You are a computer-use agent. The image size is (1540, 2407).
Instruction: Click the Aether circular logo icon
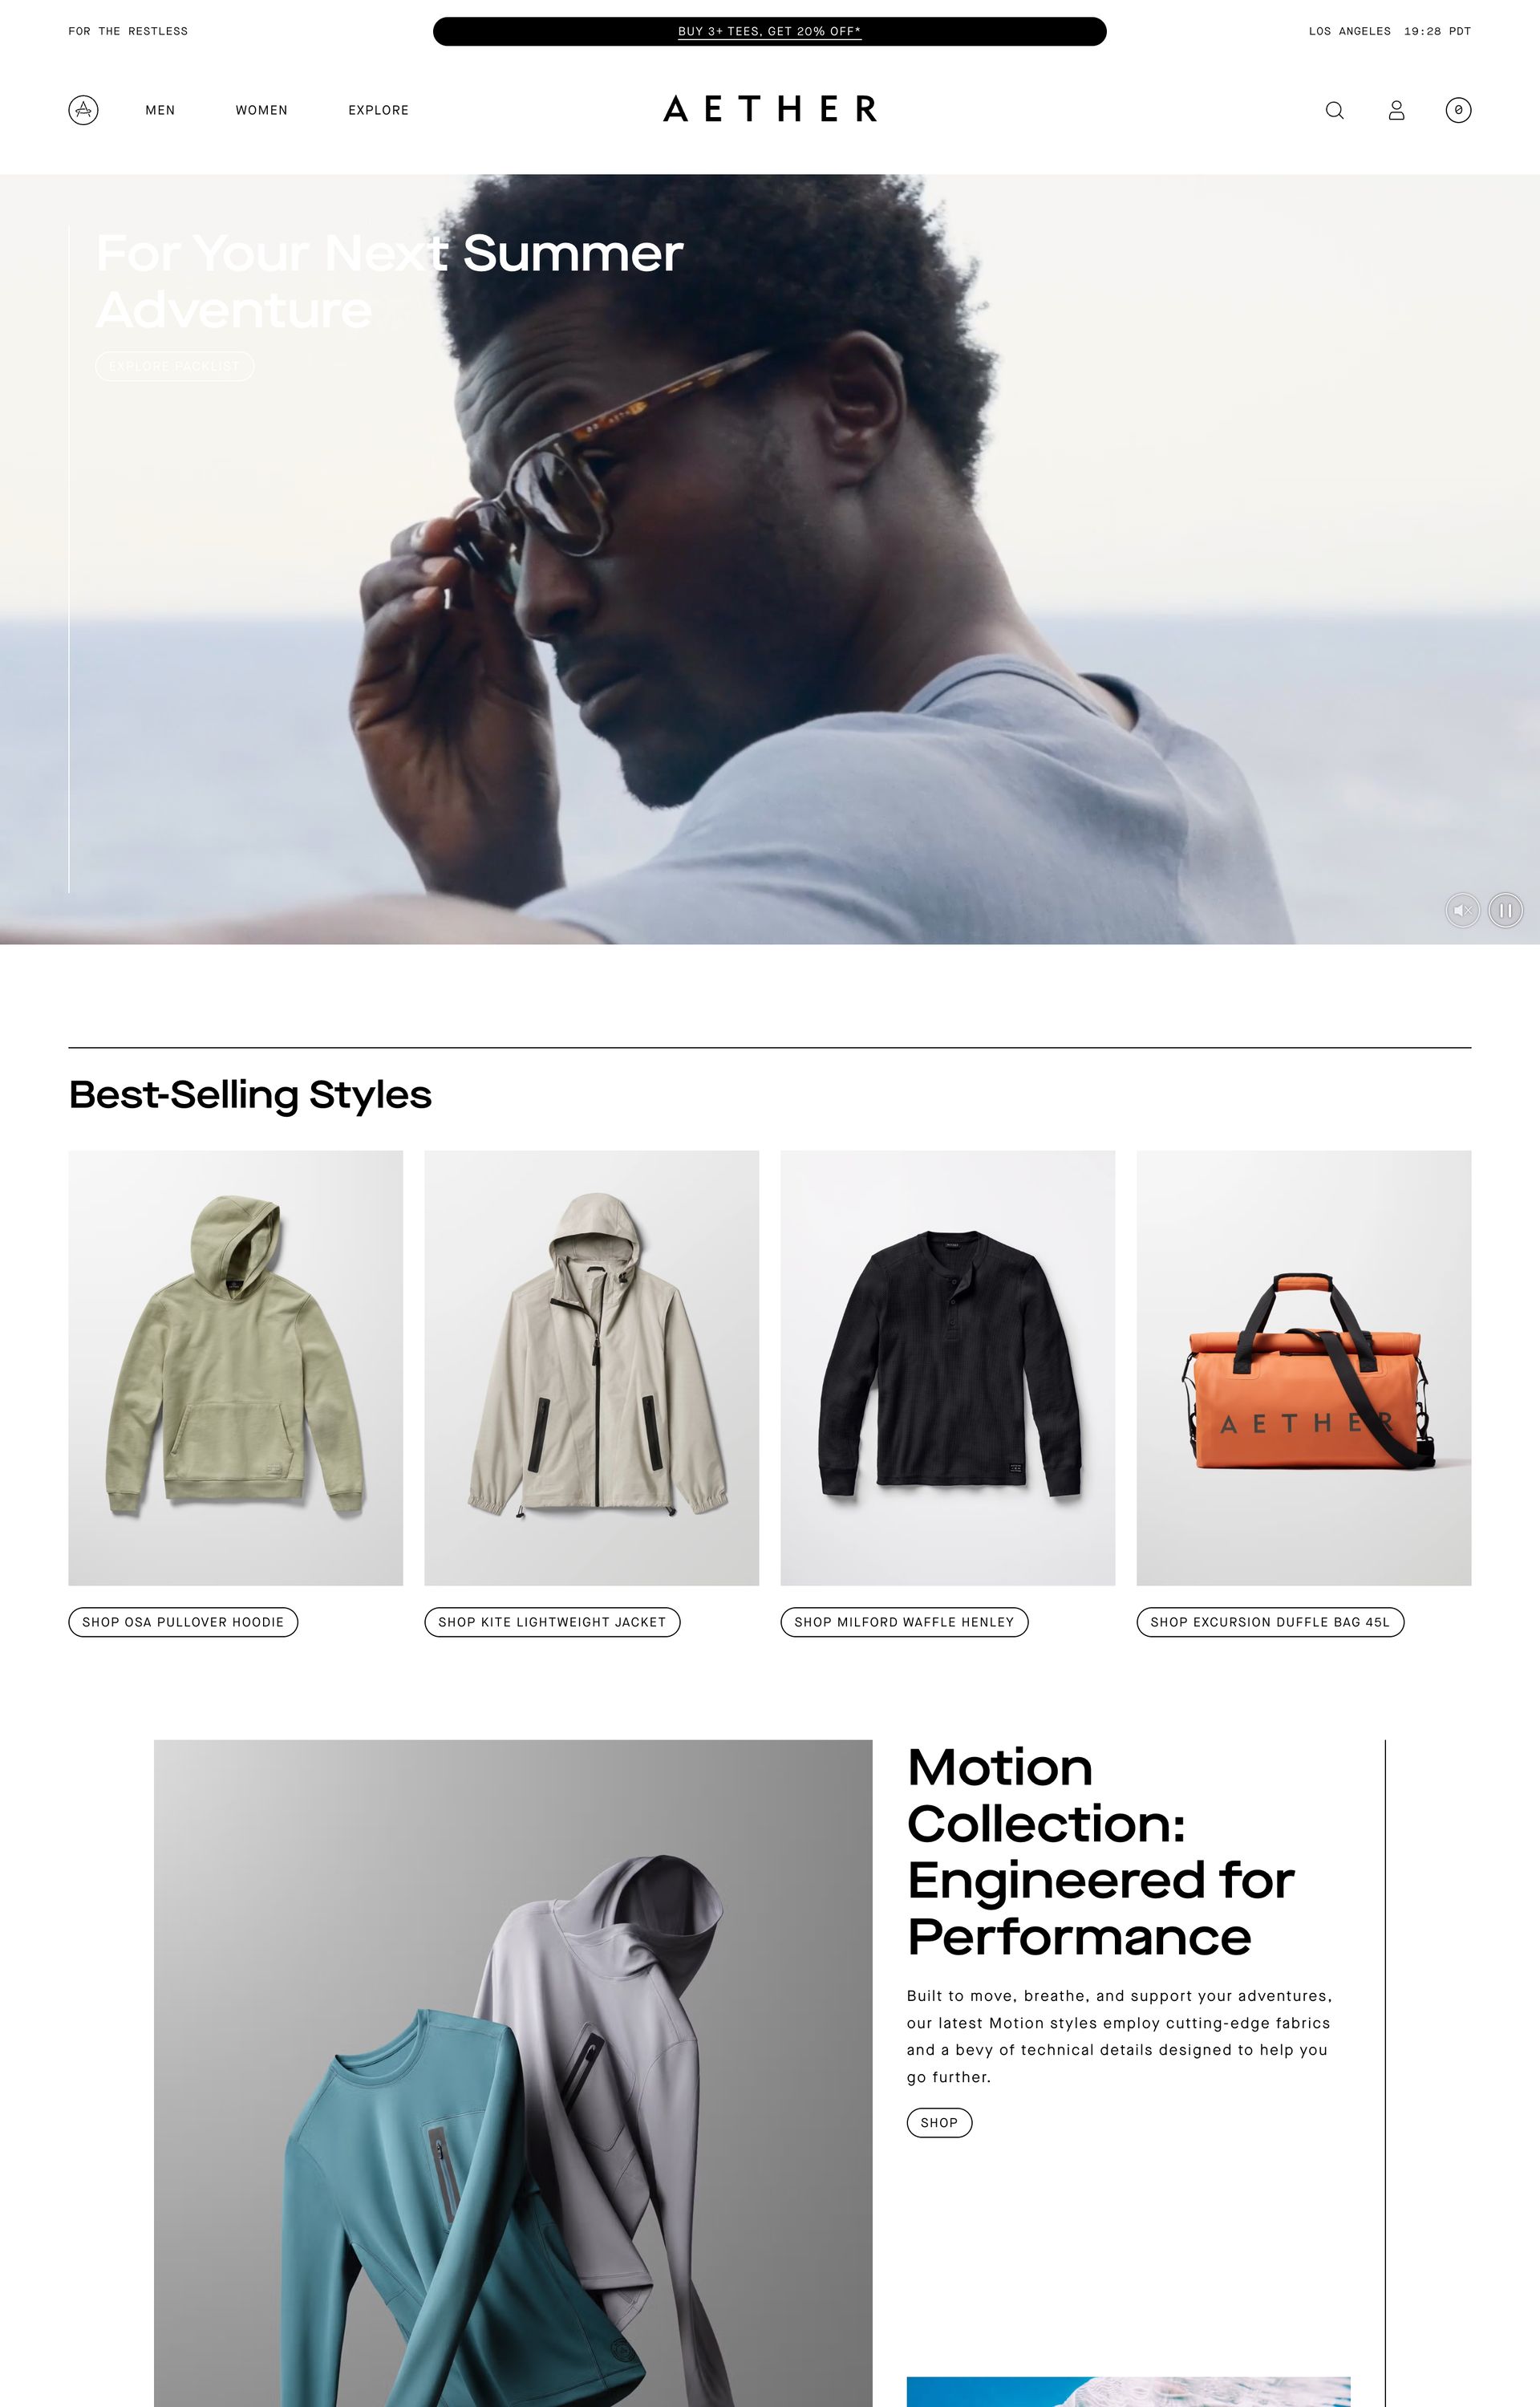[83, 110]
